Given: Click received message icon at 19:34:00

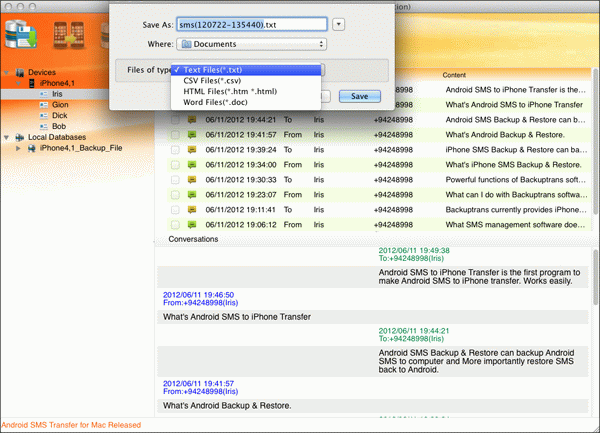Looking at the screenshot, I should point(192,165).
